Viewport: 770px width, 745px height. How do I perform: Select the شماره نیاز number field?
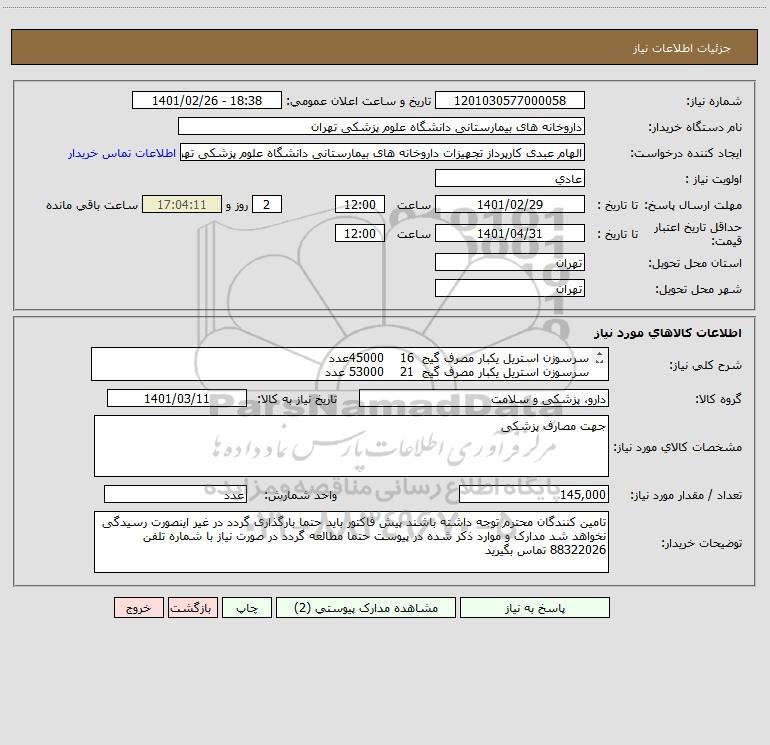tap(510, 101)
